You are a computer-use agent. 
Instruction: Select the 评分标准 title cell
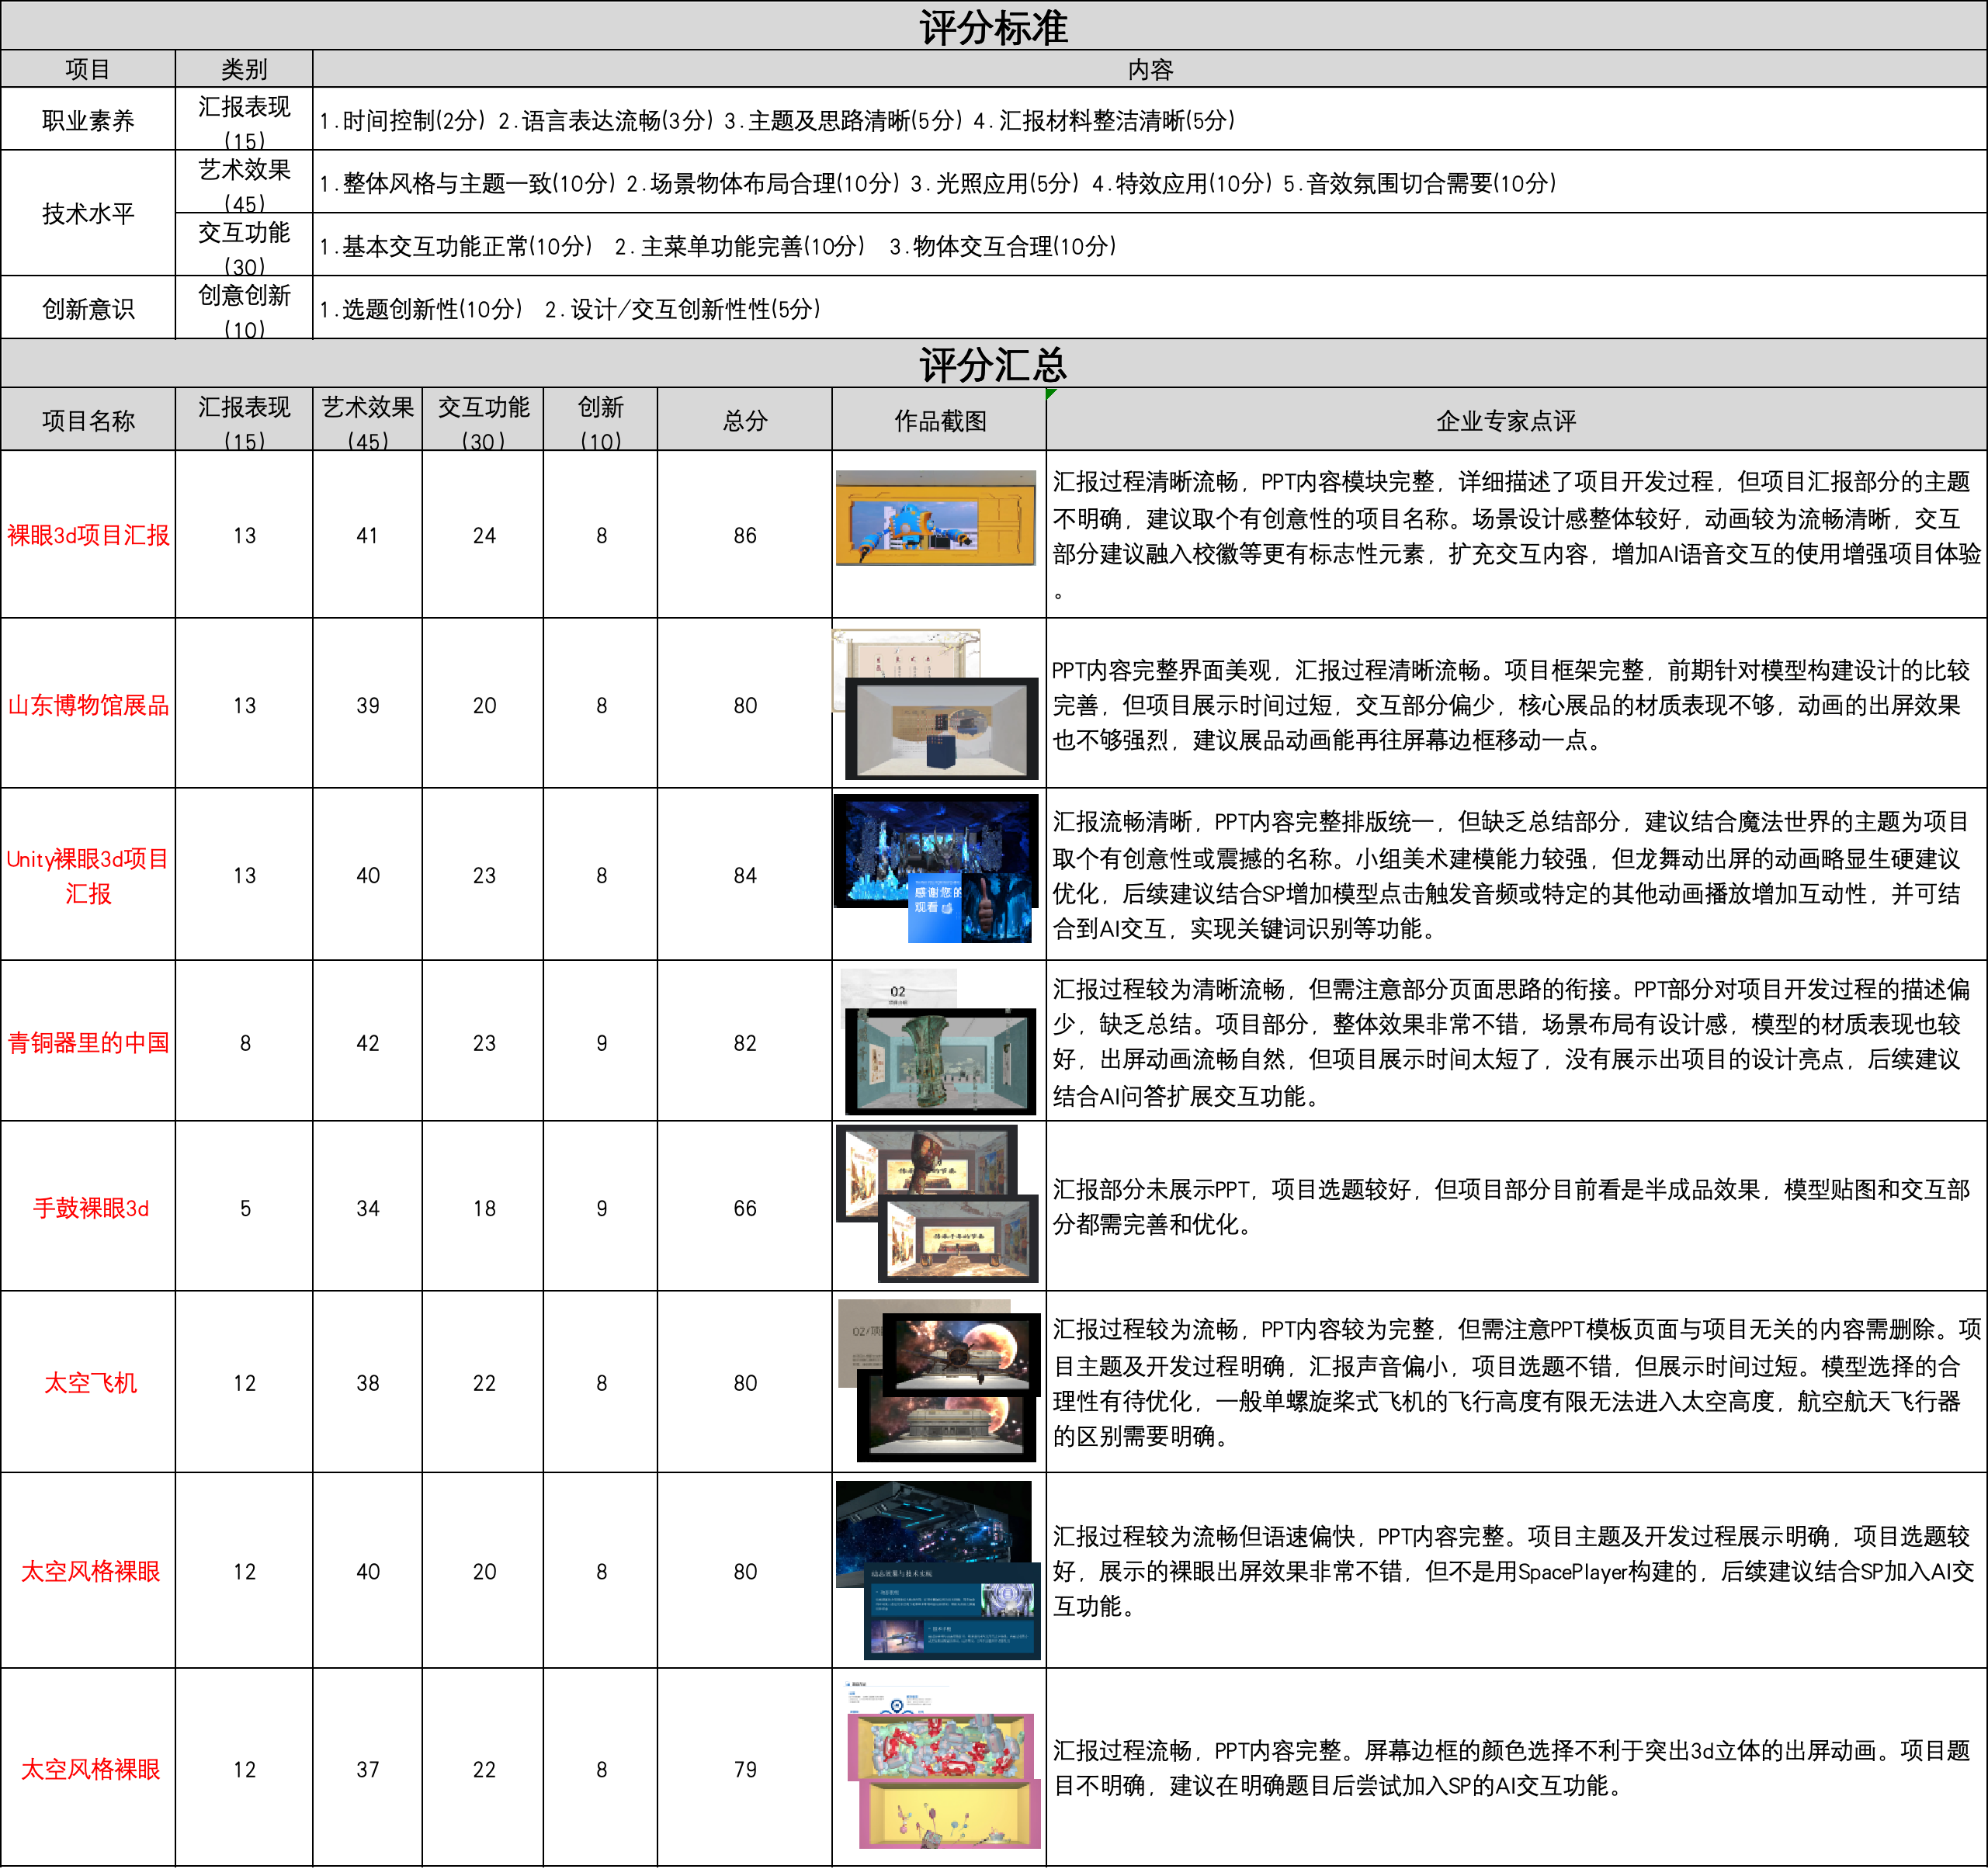pyautogui.click(x=993, y=26)
